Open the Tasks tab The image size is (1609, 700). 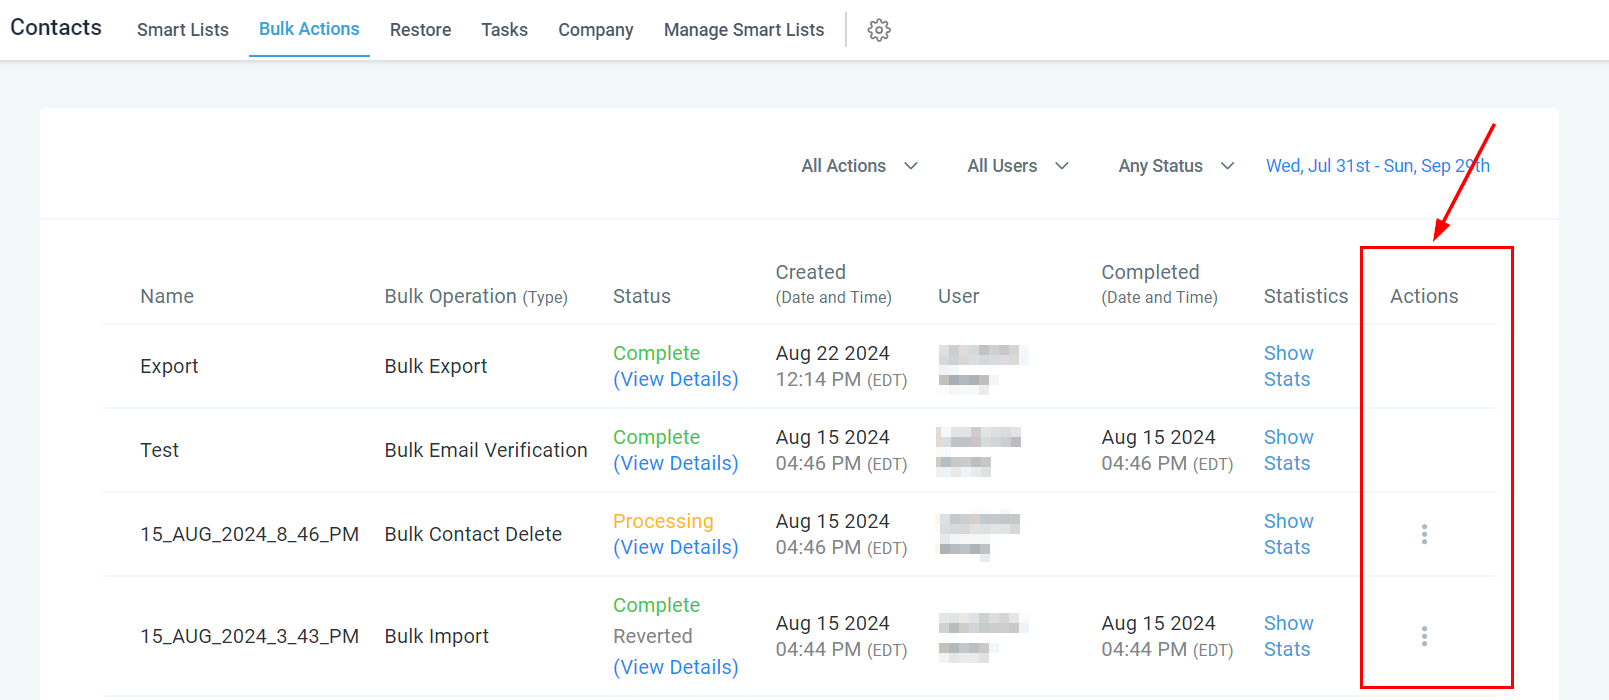(x=504, y=30)
